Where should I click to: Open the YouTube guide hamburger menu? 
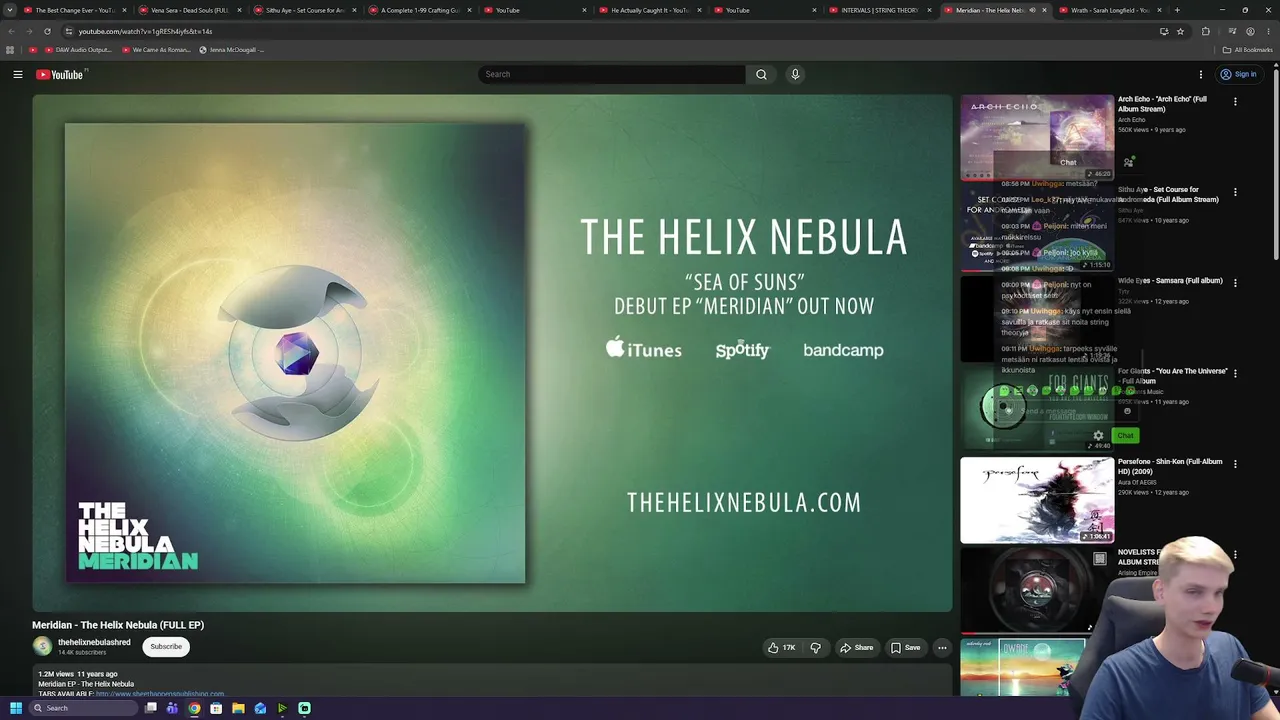click(18, 74)
